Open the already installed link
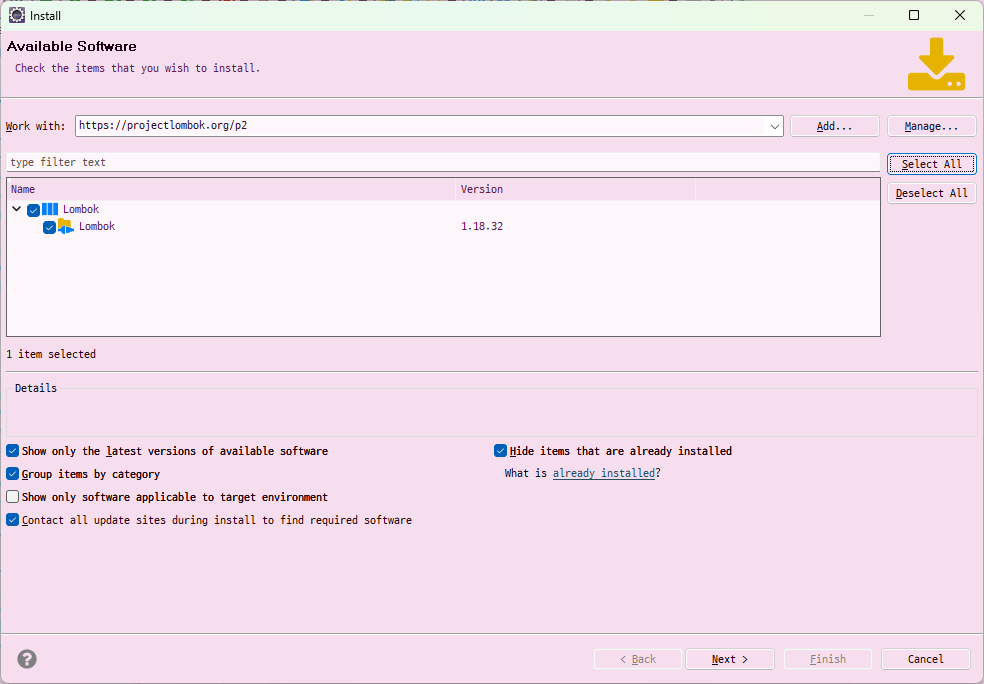Screen dimensions: 984x684 [604, 473]
